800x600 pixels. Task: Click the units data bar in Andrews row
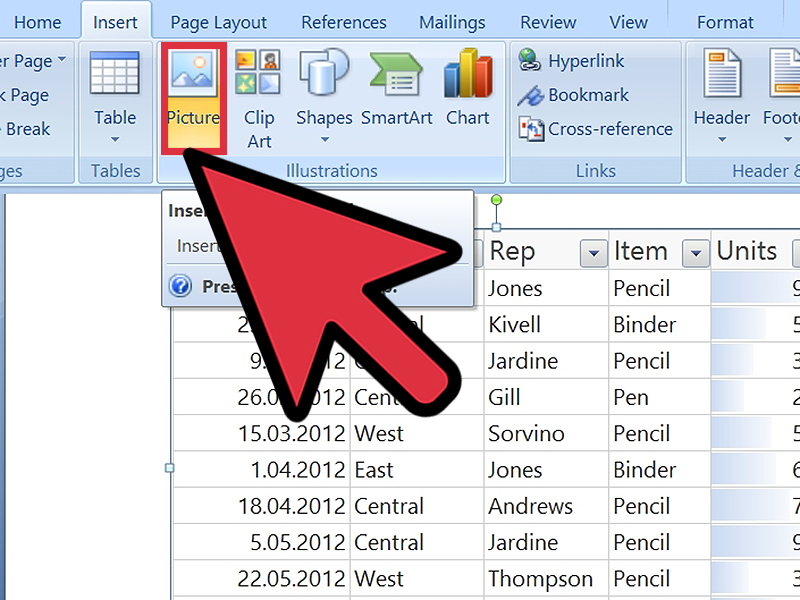751,506
